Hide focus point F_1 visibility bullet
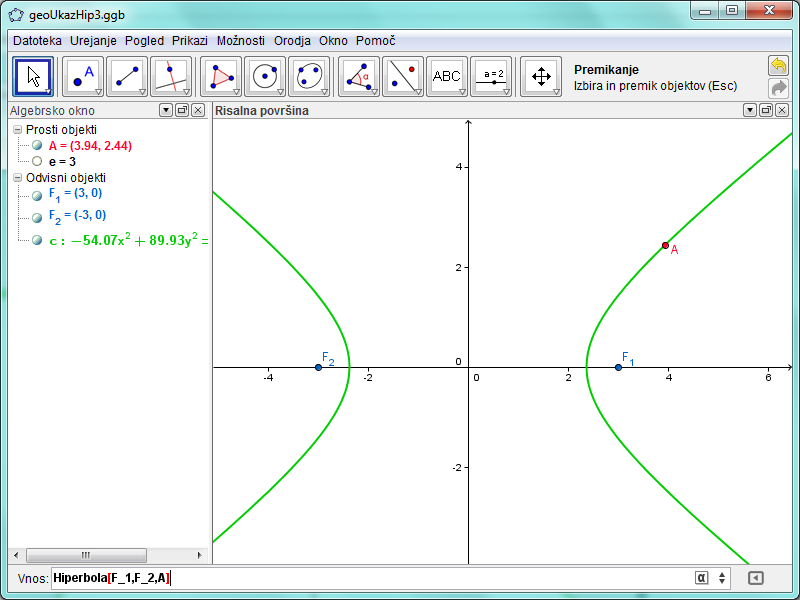The height and width of the screenshot is (600, 800). (37, 194)
